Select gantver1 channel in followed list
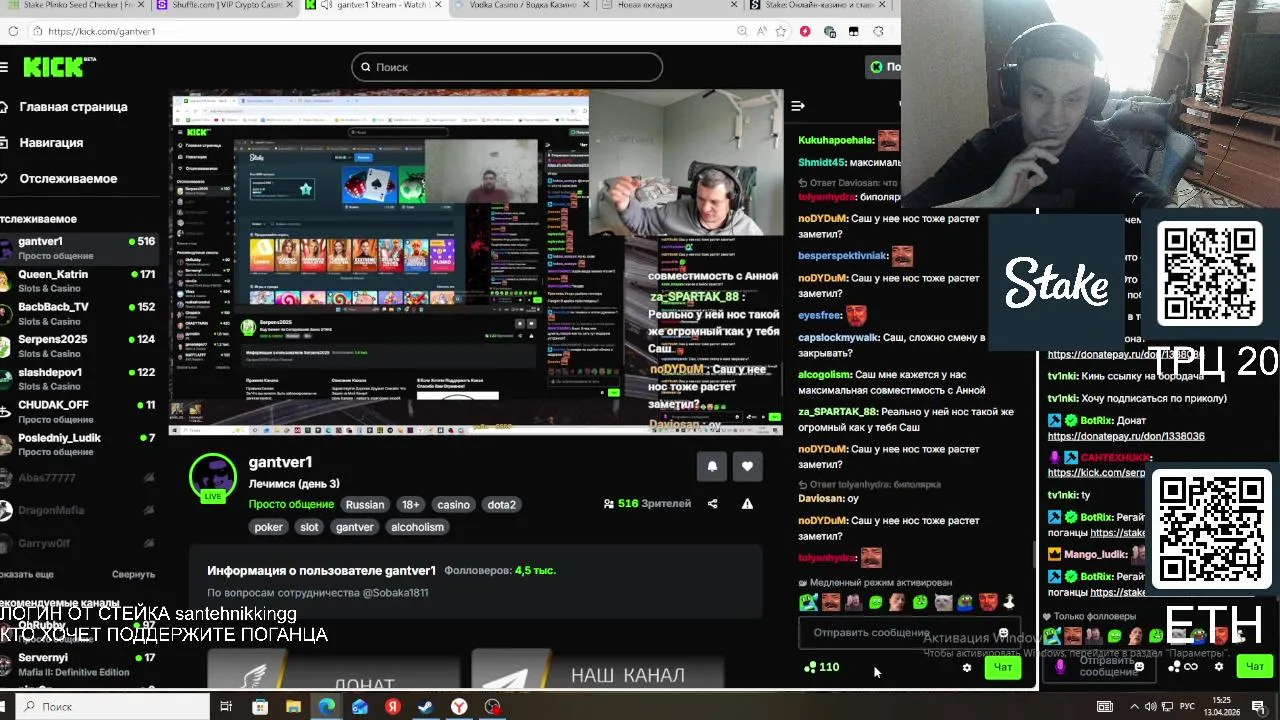The image size is (1280, 720). 78,248
